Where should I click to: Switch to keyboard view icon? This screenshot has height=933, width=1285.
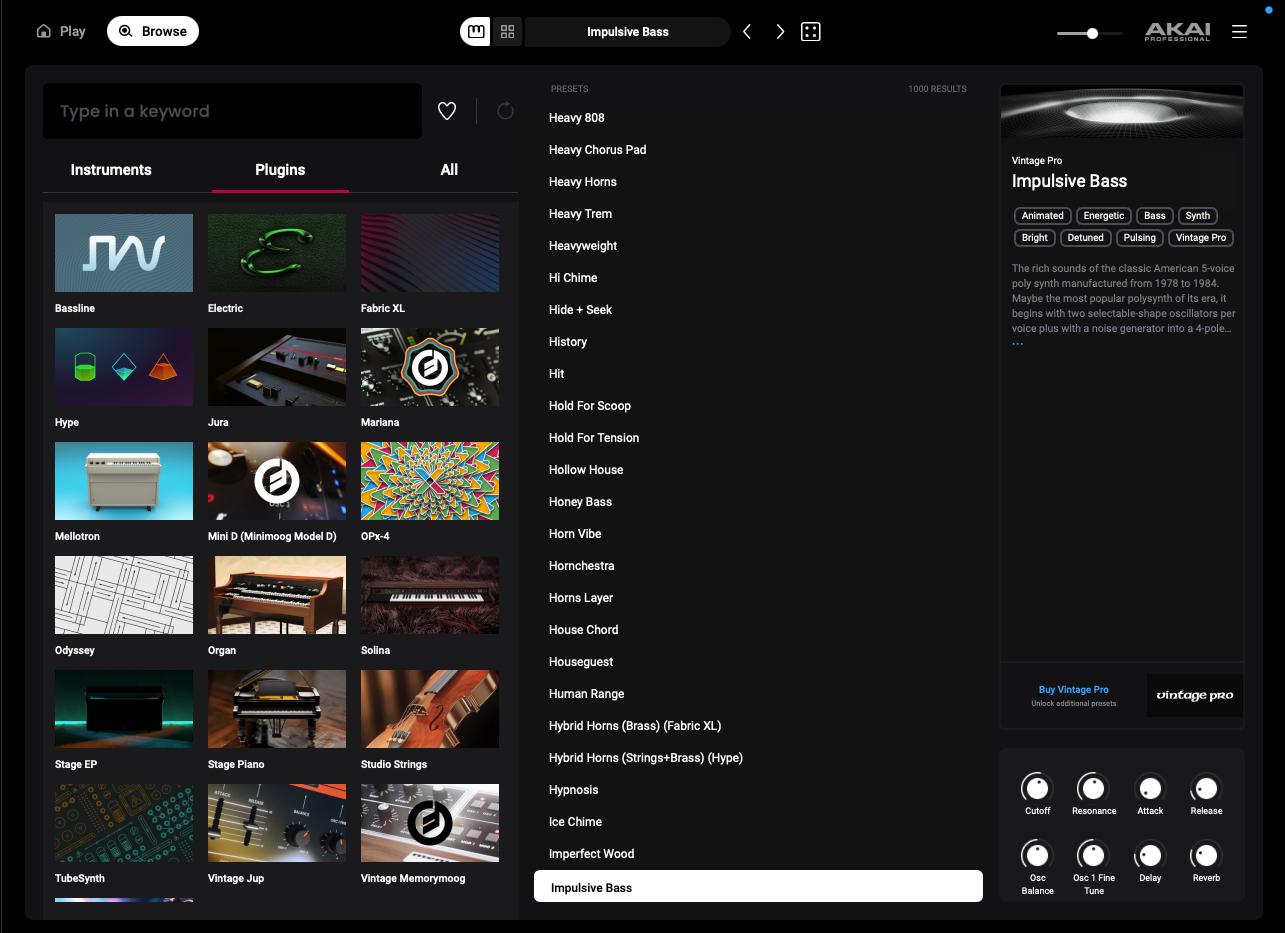click(475, 32)
